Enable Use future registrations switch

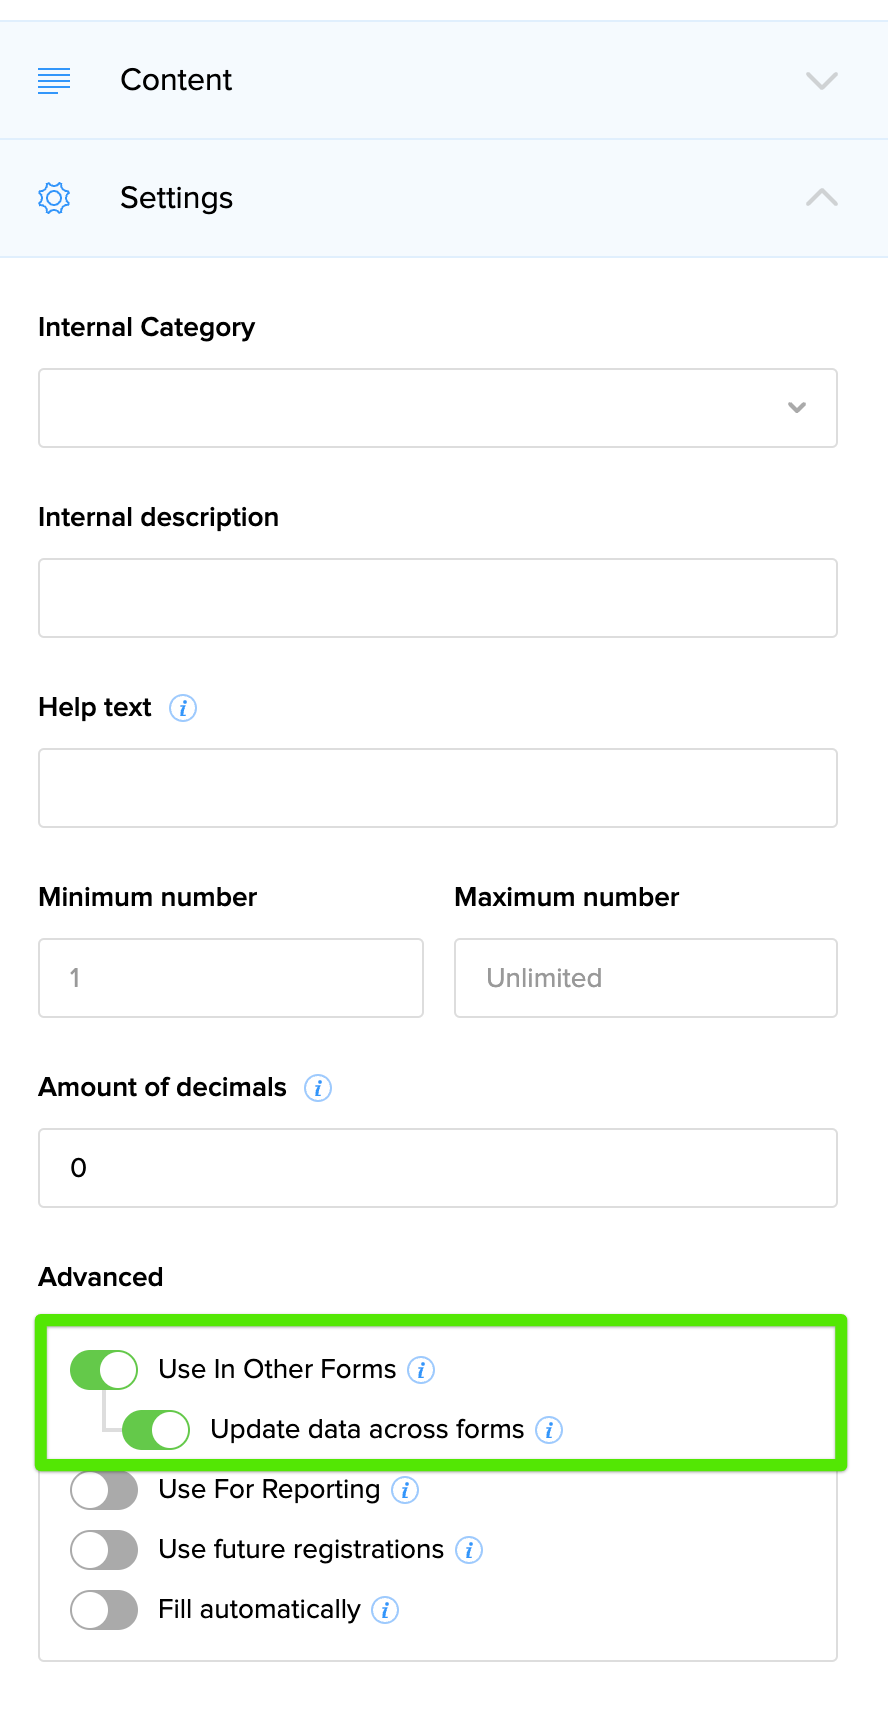(x=104, y=1550)
